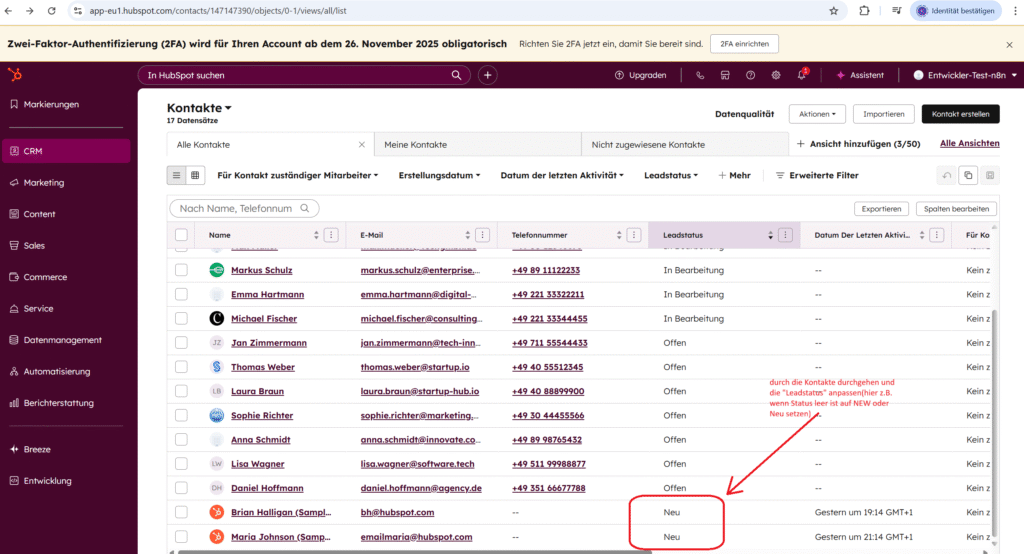Switch to Meine Kontakte tab
This screenshot has height=554, width=1024.
[477, 144]
